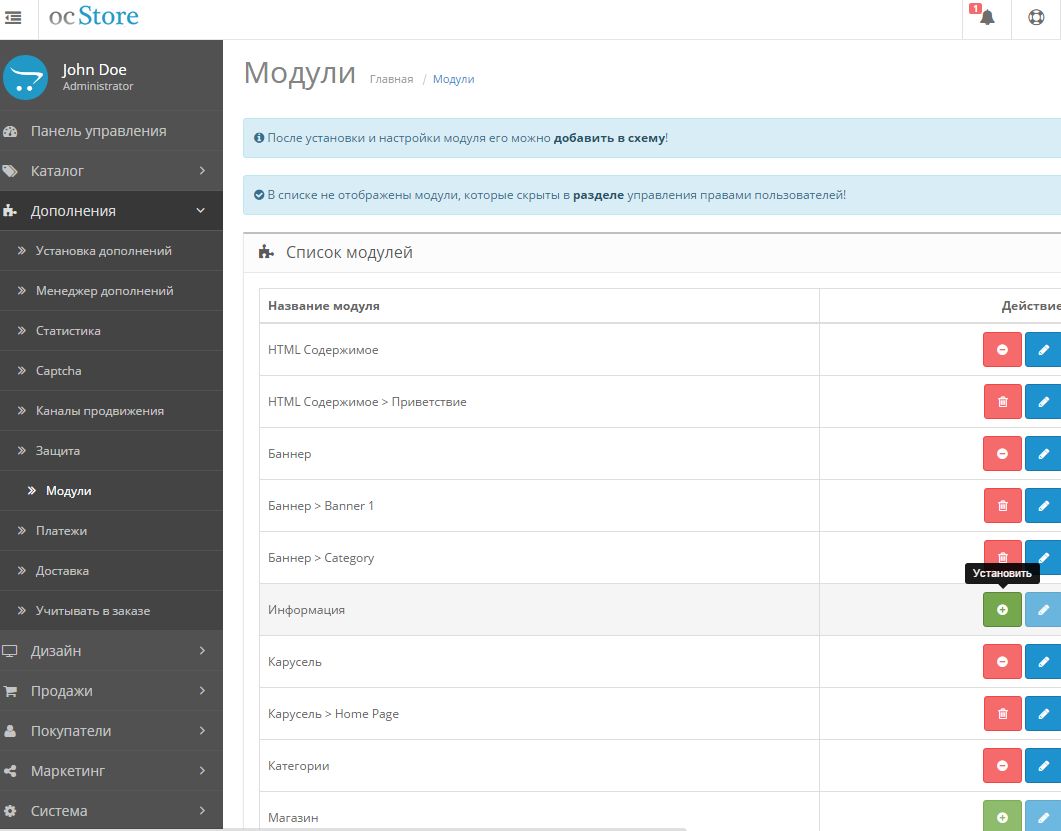Open Платежи in the sidebar
1061x831 pixels.
point(61,531)
